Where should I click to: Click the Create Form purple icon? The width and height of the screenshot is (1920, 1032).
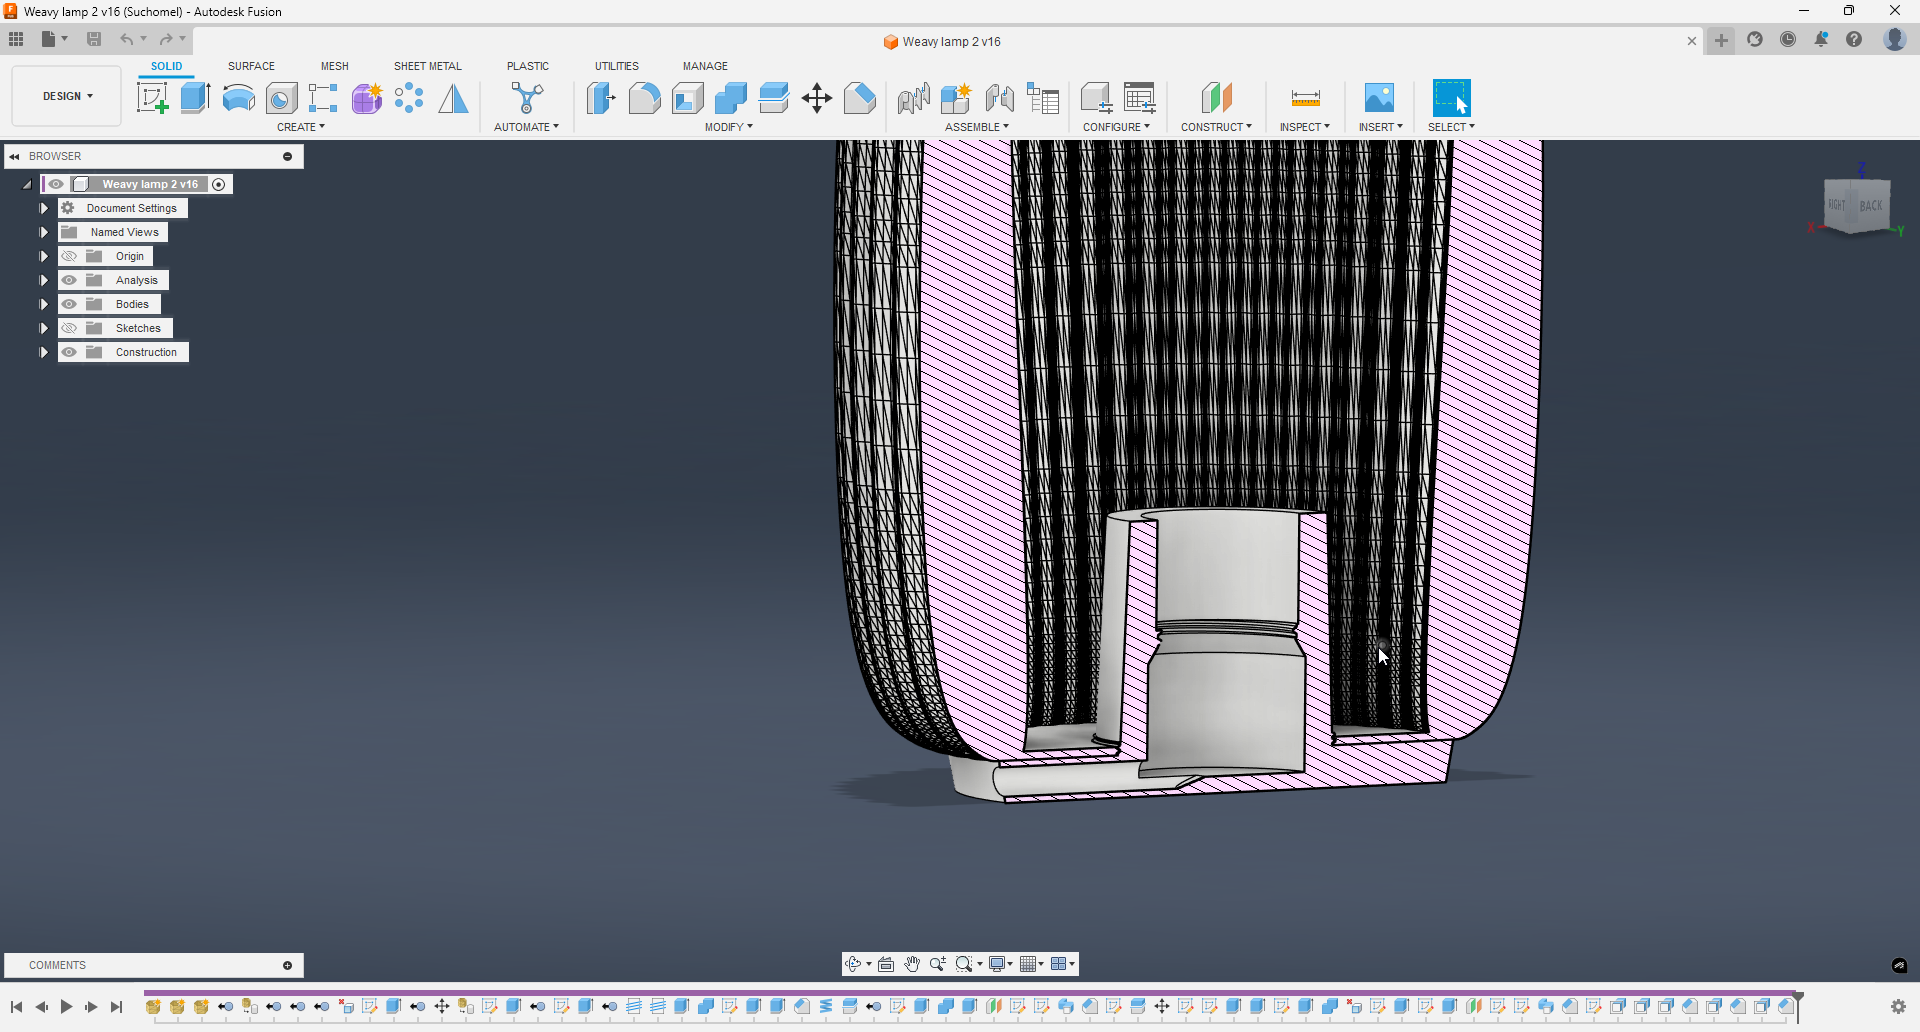(367, 98)
